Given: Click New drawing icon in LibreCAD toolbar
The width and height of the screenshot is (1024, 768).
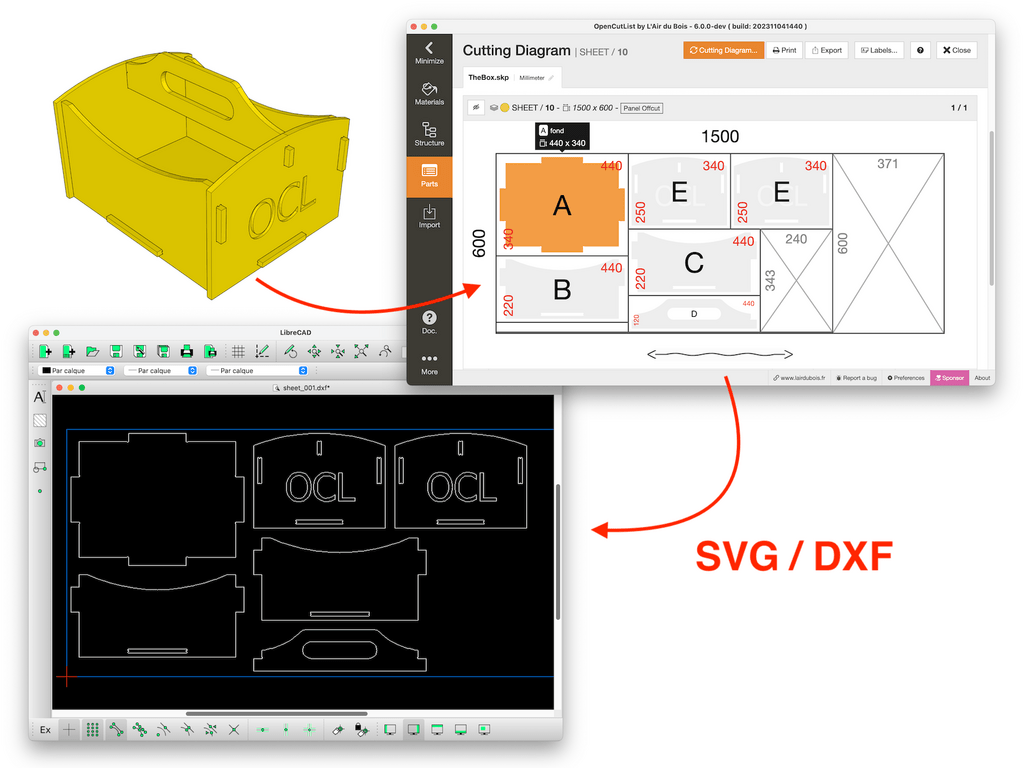Looking at the screenshot, I should [45, 351].
